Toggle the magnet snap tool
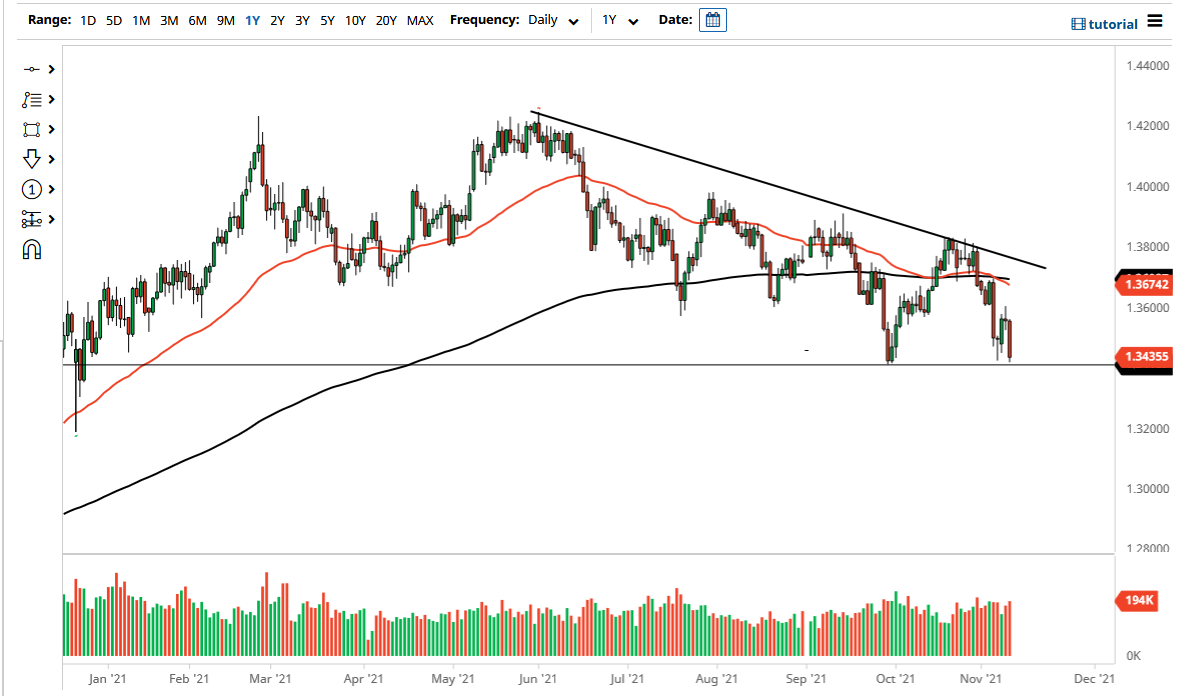1185x696 pixels. coord(30,249)
